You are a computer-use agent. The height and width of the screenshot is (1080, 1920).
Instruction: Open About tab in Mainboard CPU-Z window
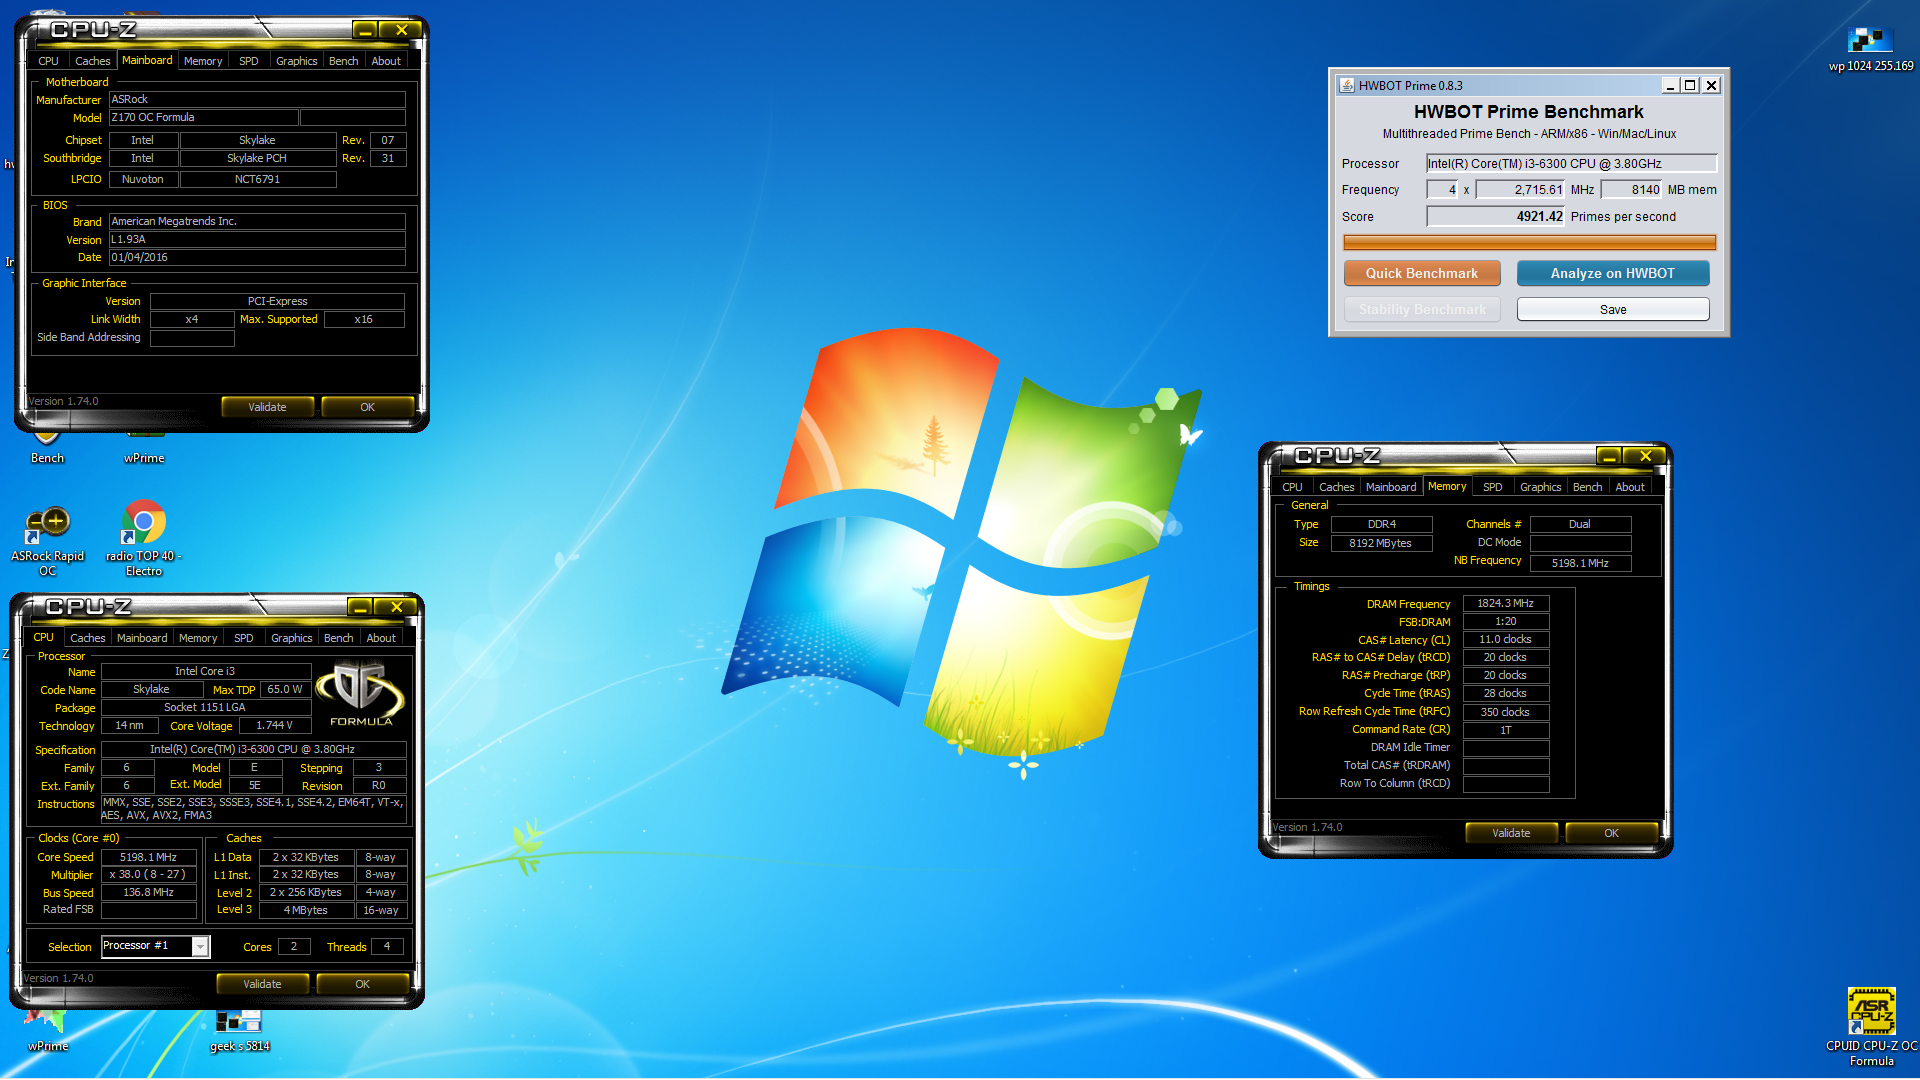pyautogui.click(x=386, y=61)
